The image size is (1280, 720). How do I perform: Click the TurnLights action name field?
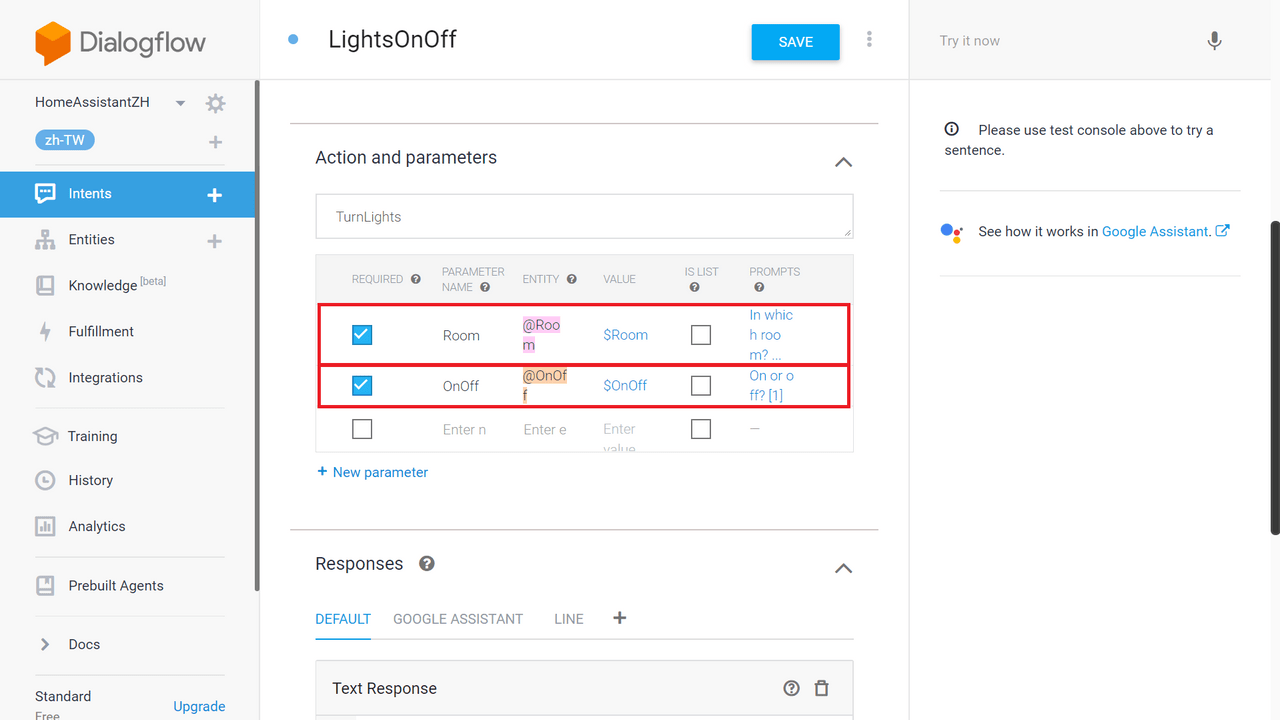point(584,217)
